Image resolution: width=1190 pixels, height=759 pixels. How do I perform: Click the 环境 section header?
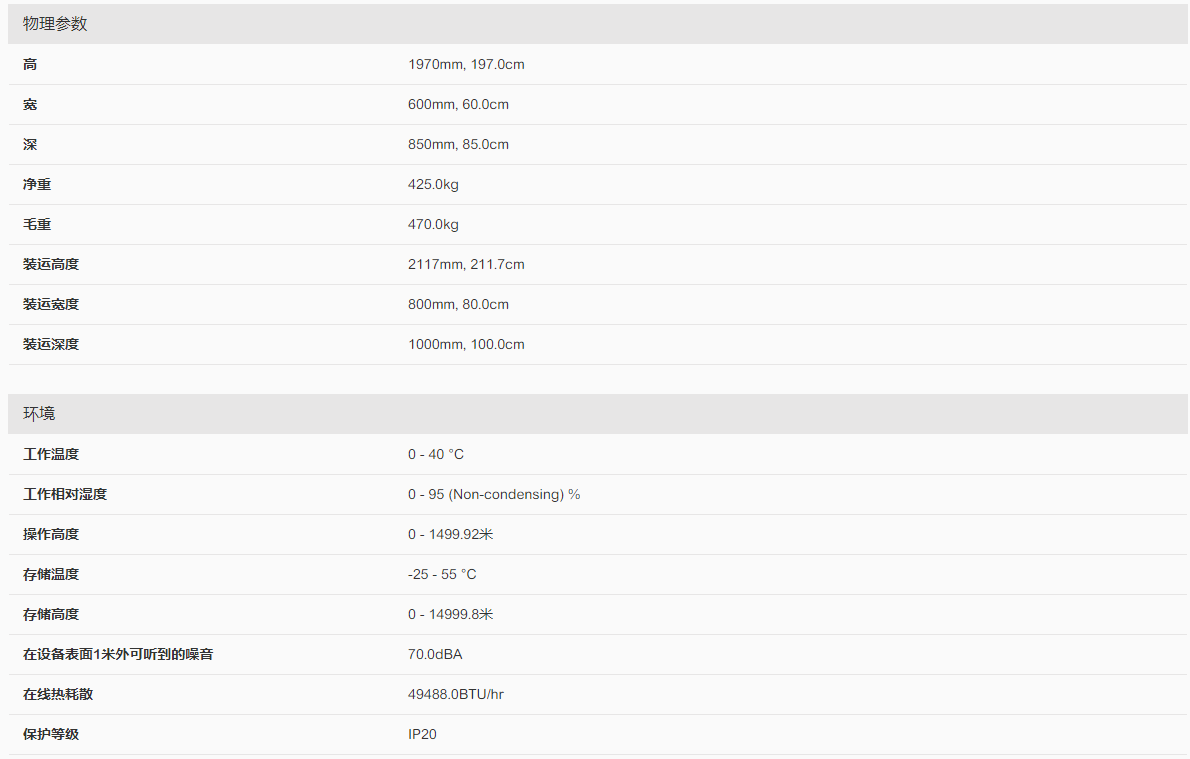[x=39, y=414]
